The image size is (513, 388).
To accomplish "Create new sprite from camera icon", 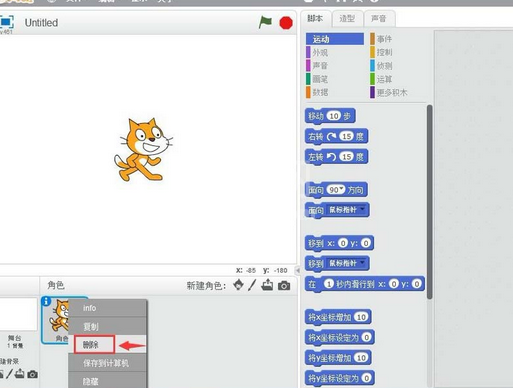I will point(284,286).
